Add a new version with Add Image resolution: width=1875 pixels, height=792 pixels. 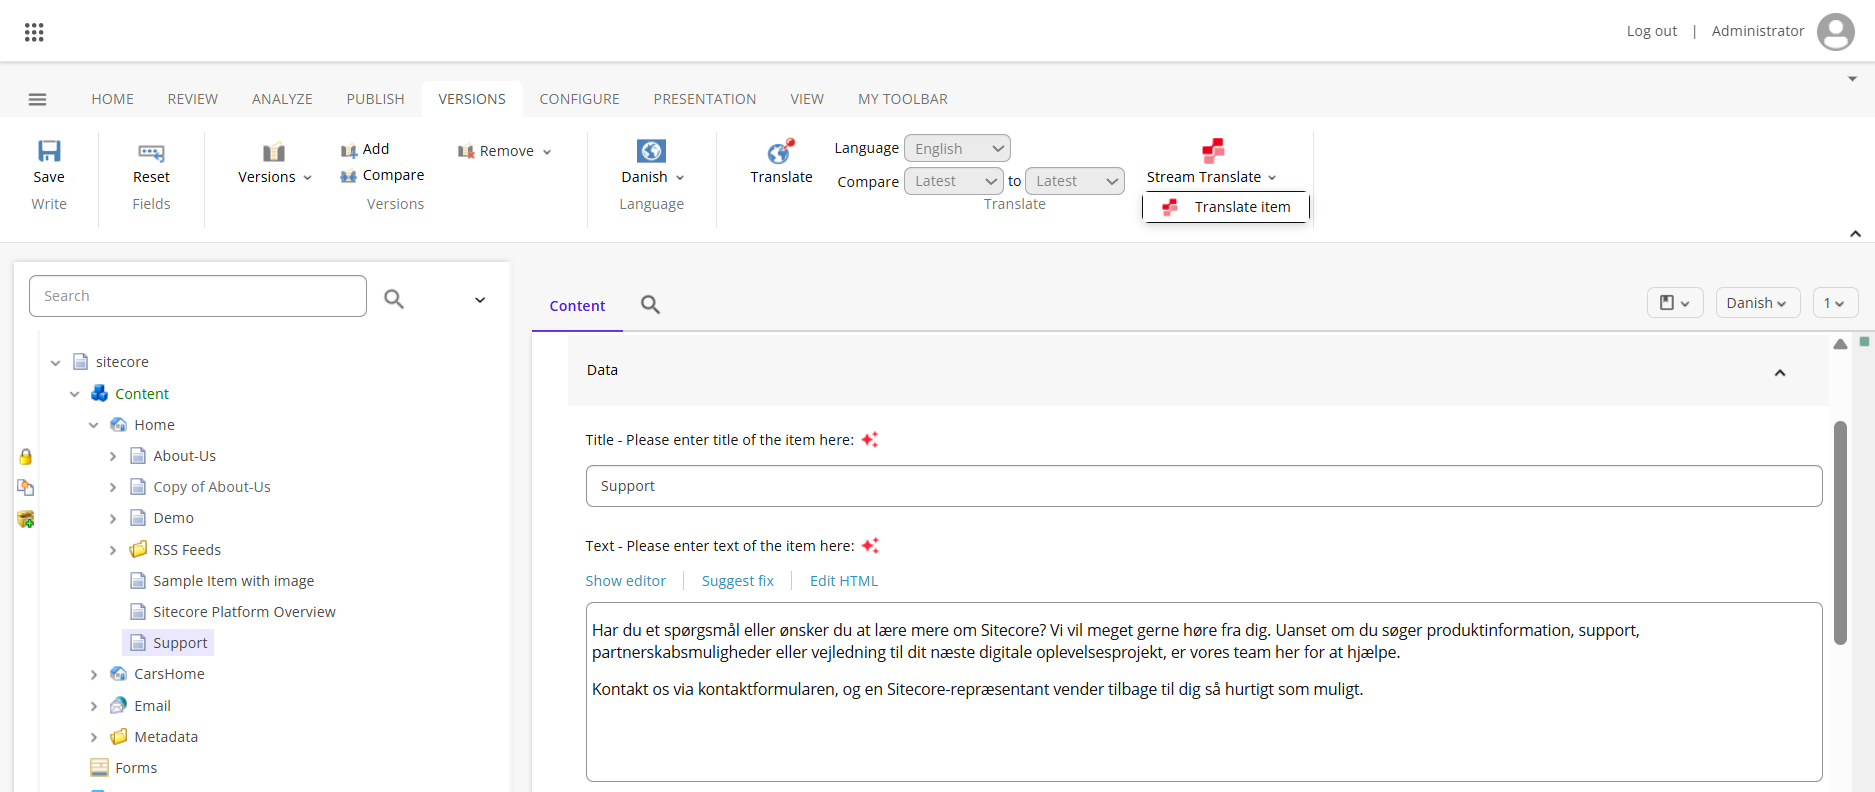click(x=364, y=149)
